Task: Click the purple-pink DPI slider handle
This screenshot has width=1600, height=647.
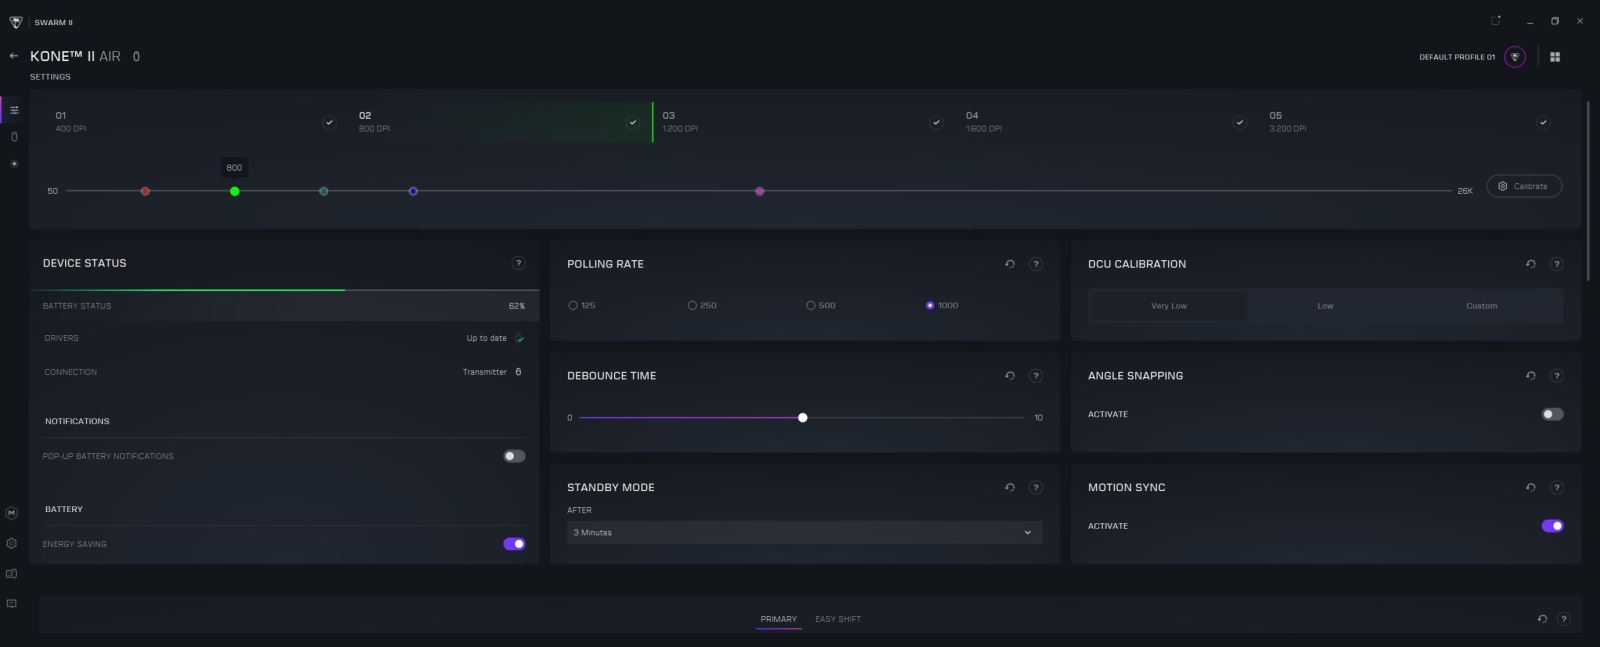Action: 760,191
